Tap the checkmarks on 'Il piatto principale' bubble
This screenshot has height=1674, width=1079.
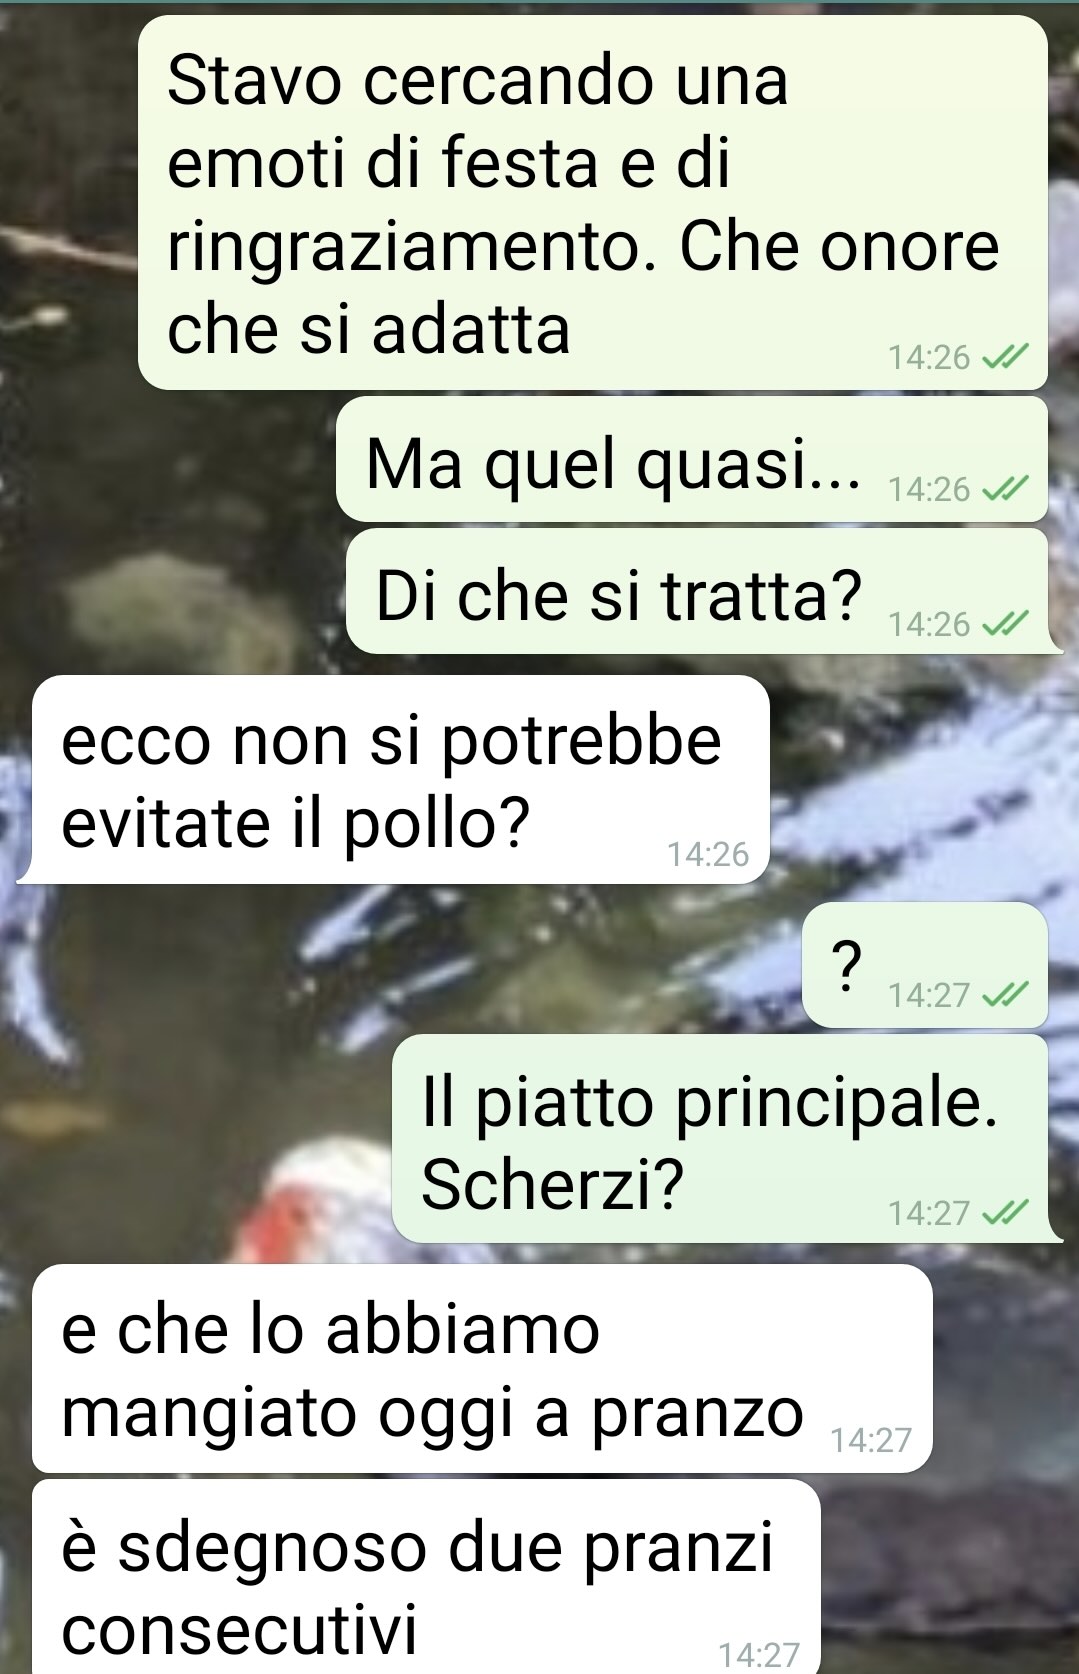pos(1003,1212)
